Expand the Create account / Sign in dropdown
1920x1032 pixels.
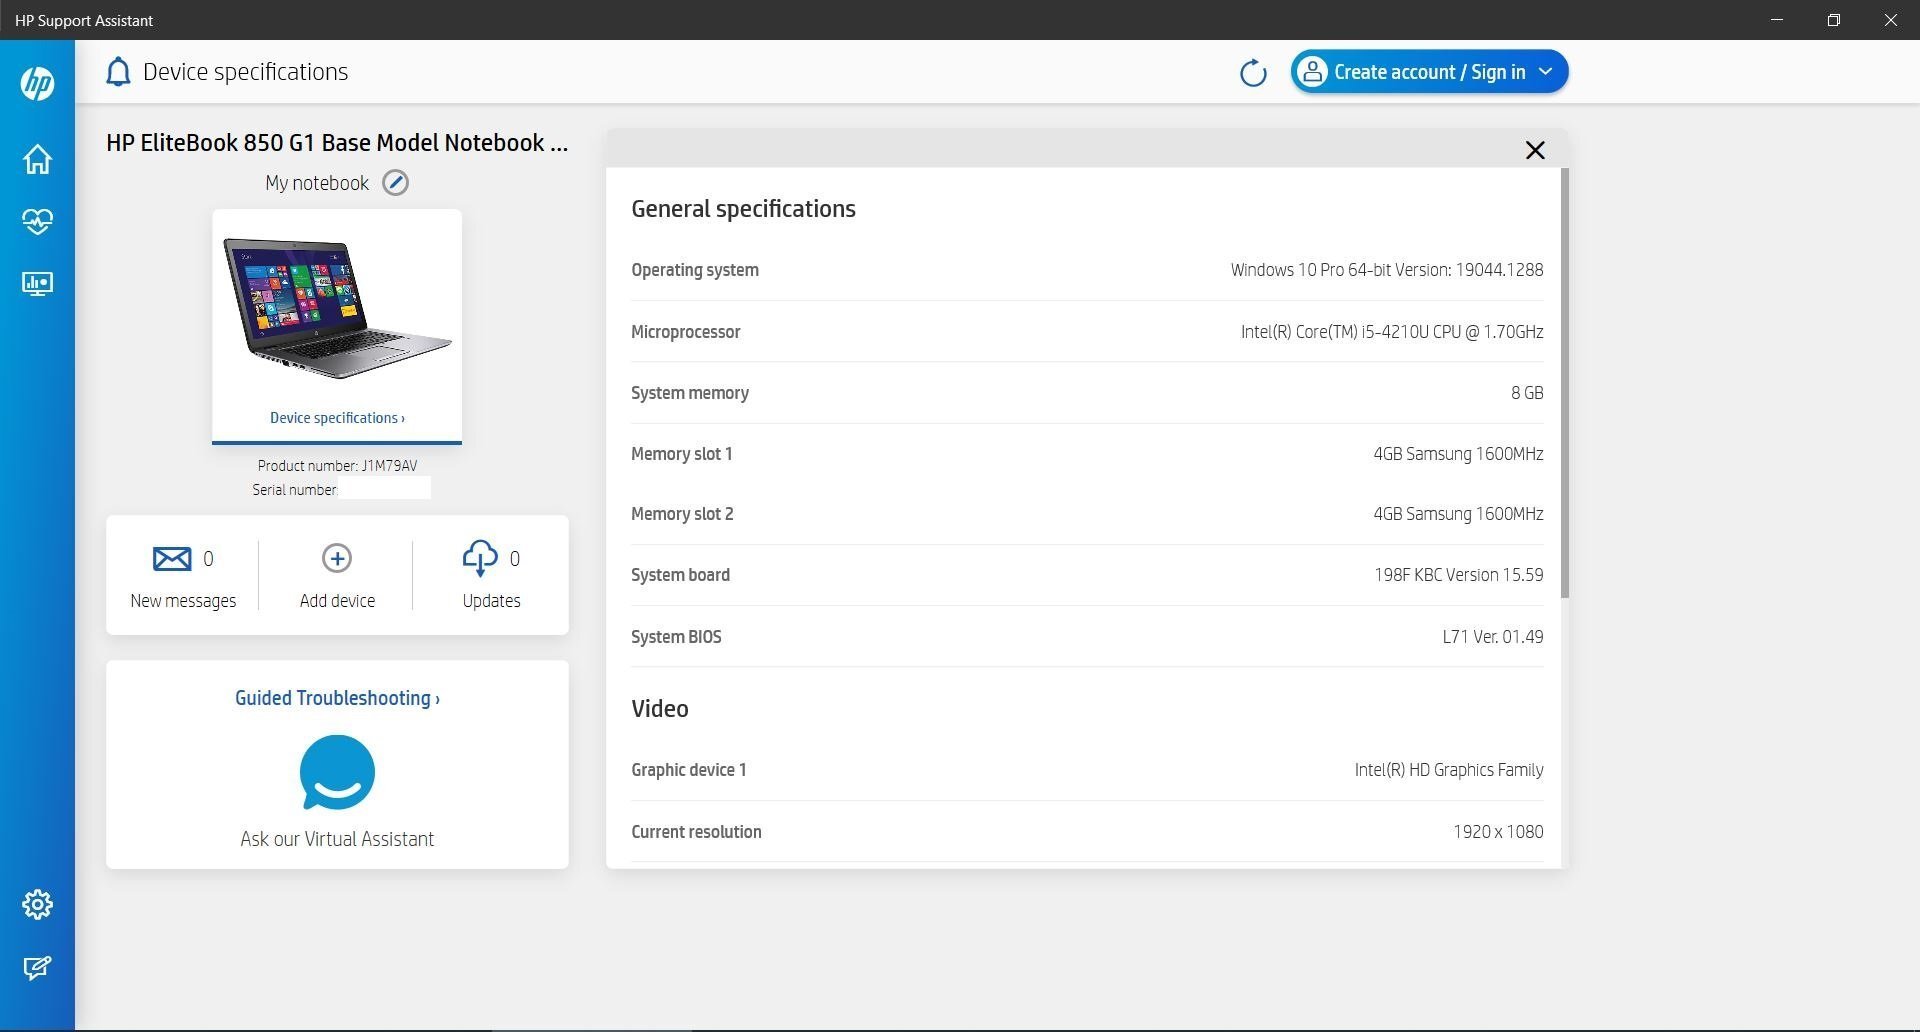(1545, 72)
